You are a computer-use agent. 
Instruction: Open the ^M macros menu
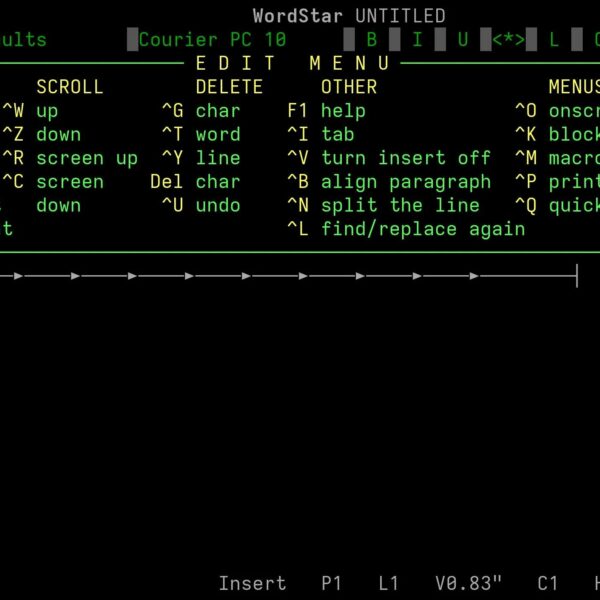[x=558, y=158]
